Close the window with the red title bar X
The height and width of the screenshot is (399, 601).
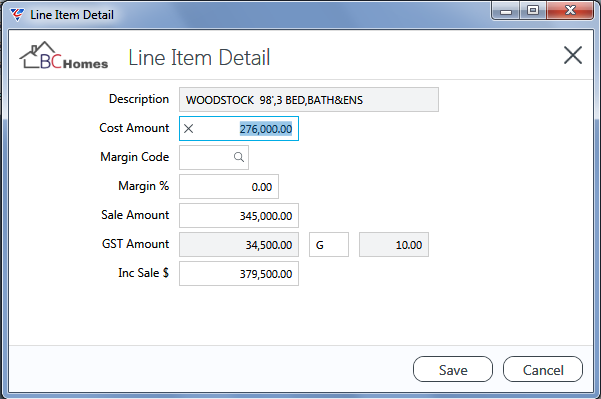point(570,10)
